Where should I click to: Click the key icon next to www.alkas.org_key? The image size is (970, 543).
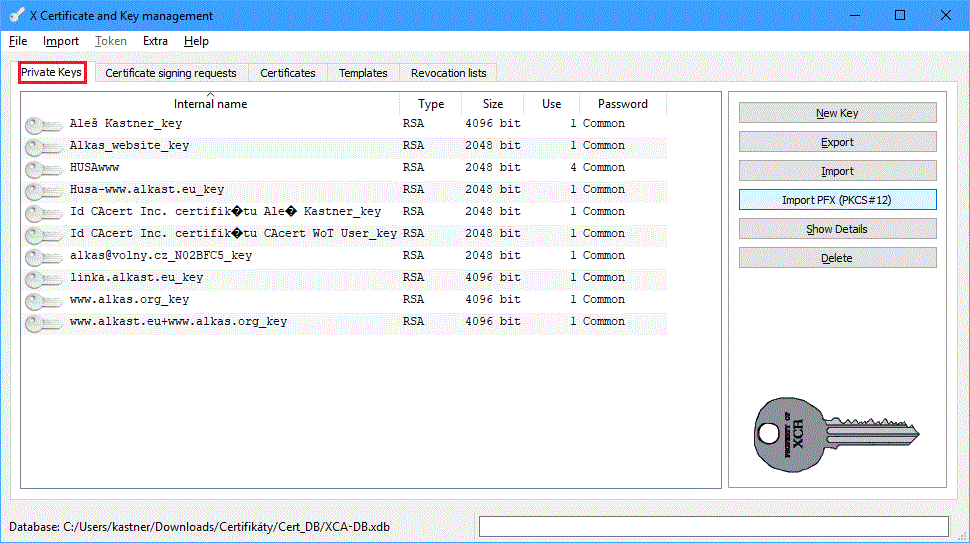[43, 301]
